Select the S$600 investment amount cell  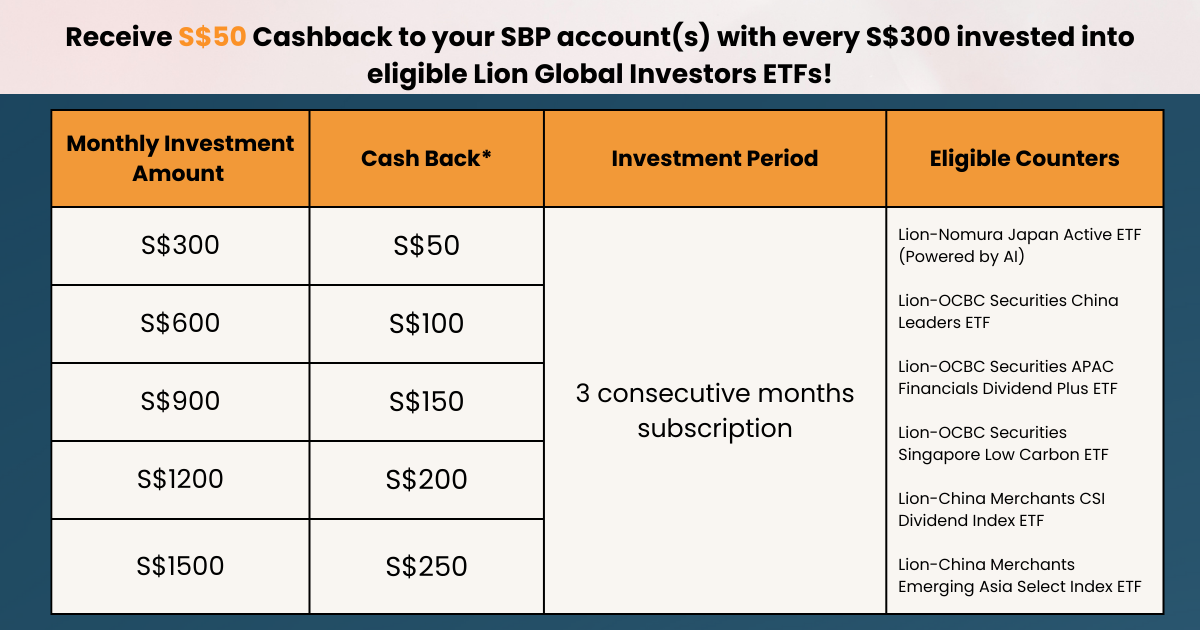coord(180,324)
